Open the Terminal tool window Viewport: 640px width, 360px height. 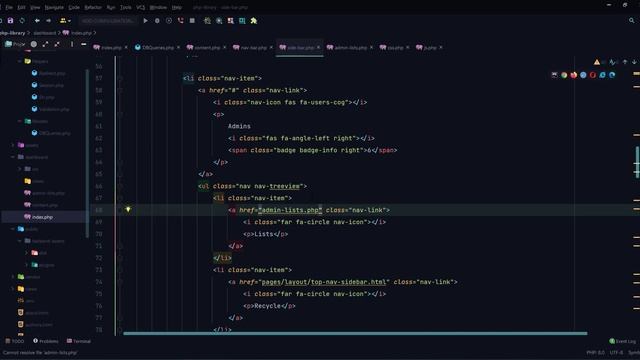point(79,341)
